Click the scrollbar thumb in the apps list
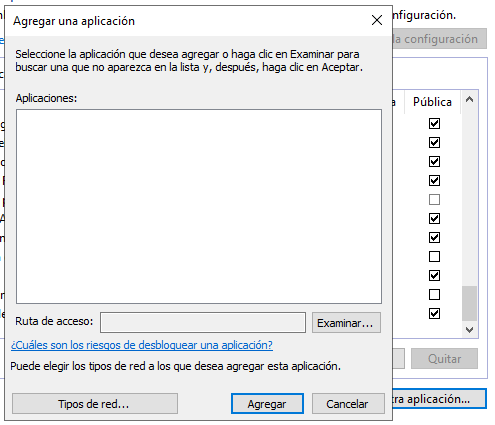The image size is (495, 425). coord(469,303)
